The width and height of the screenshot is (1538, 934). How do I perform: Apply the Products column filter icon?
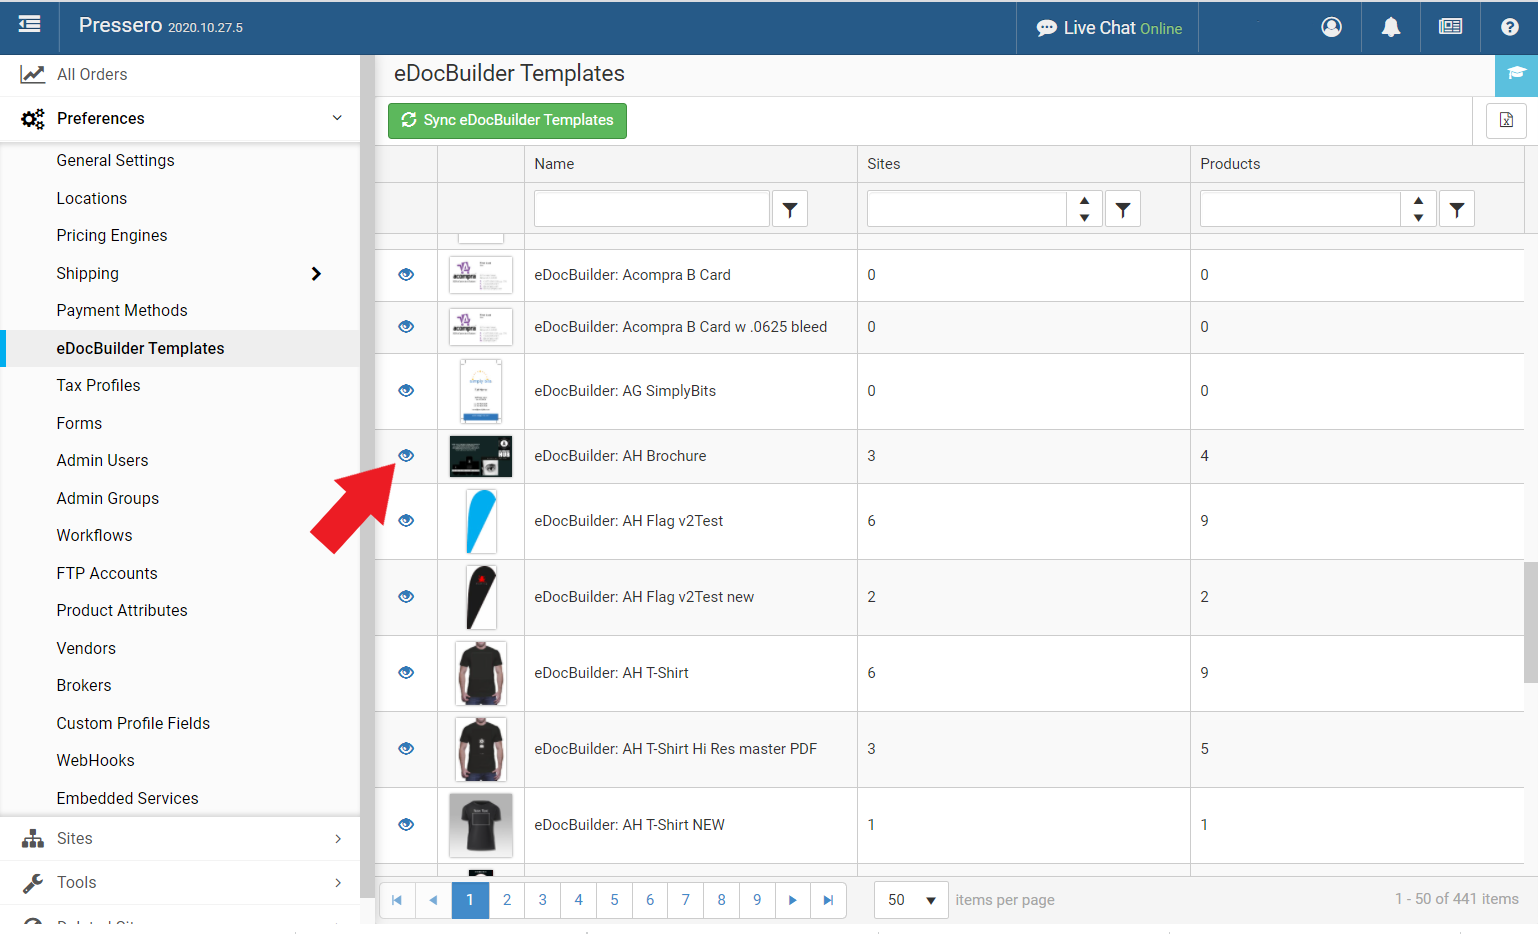coord(1457,209)
